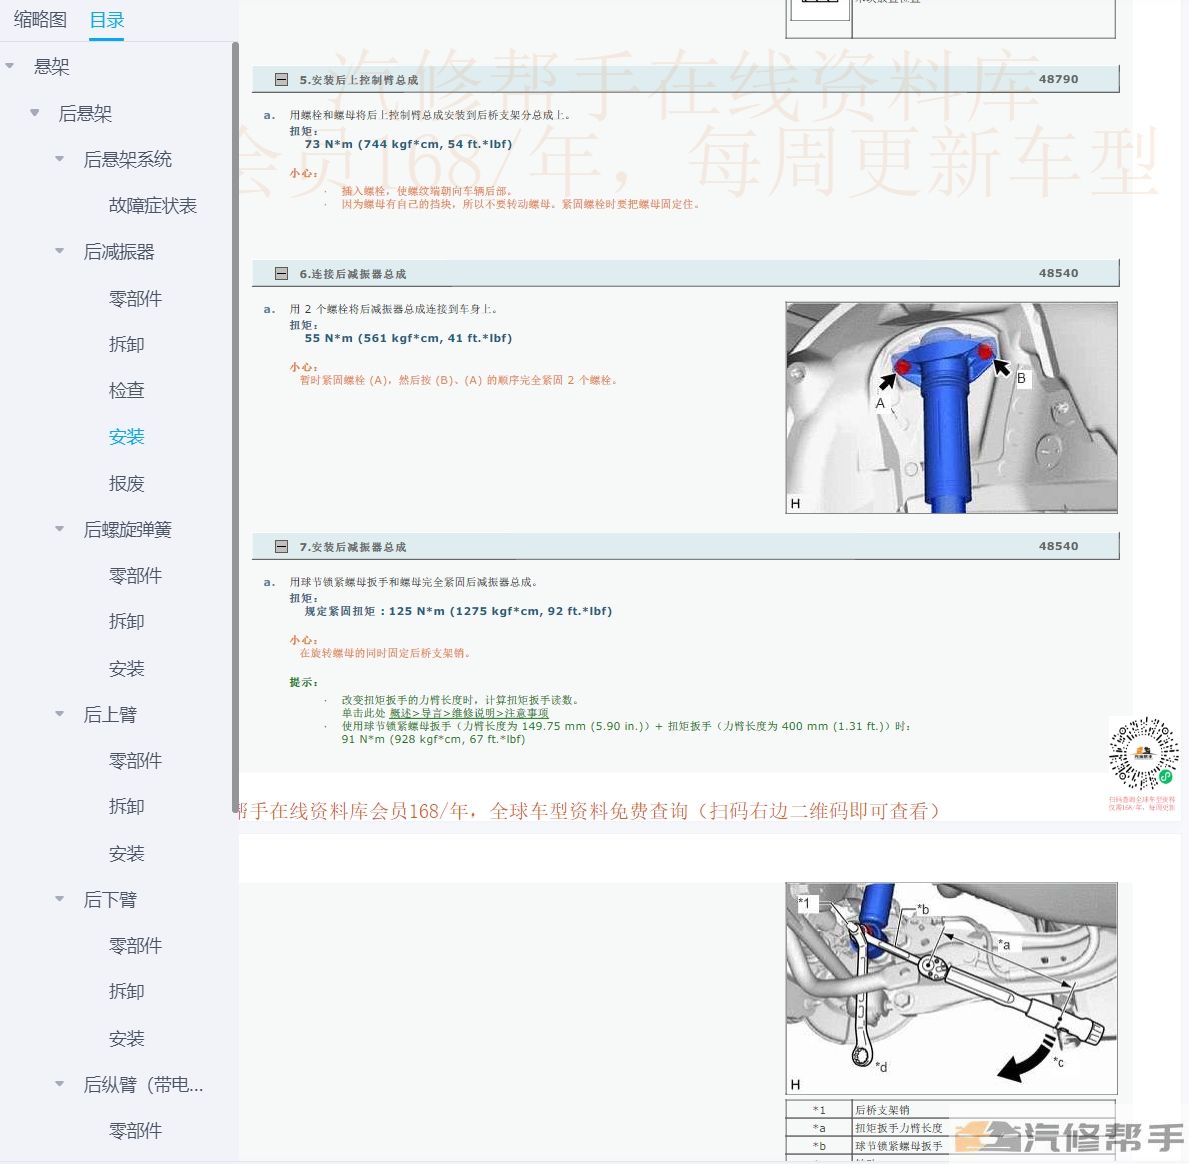Collapse section 5.安装后上控制臂总成 minus icon
The height and width of the screenshot is (1164, 1189).
tap(281, 80)
